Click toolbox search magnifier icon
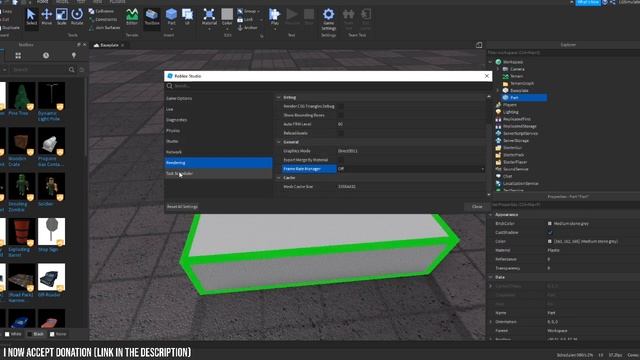This screenshot has height=360, width=640. pos(71,70)
